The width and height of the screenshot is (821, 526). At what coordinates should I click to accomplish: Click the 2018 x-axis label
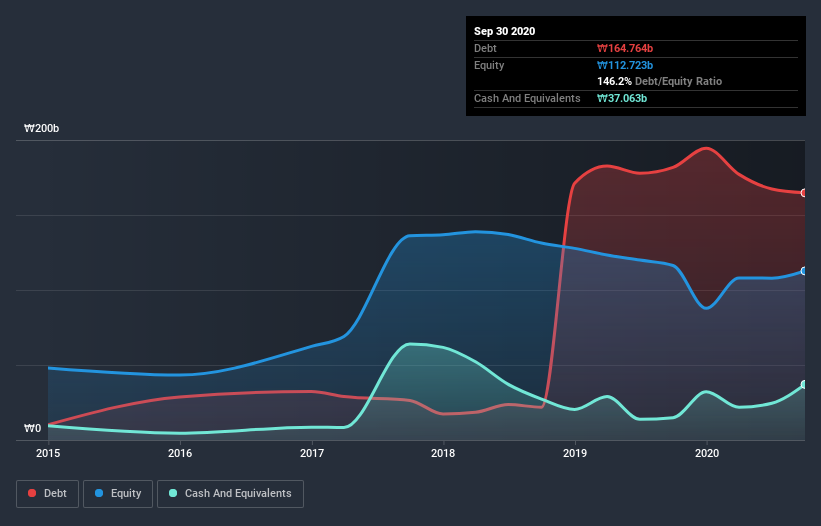click(443, 453)
